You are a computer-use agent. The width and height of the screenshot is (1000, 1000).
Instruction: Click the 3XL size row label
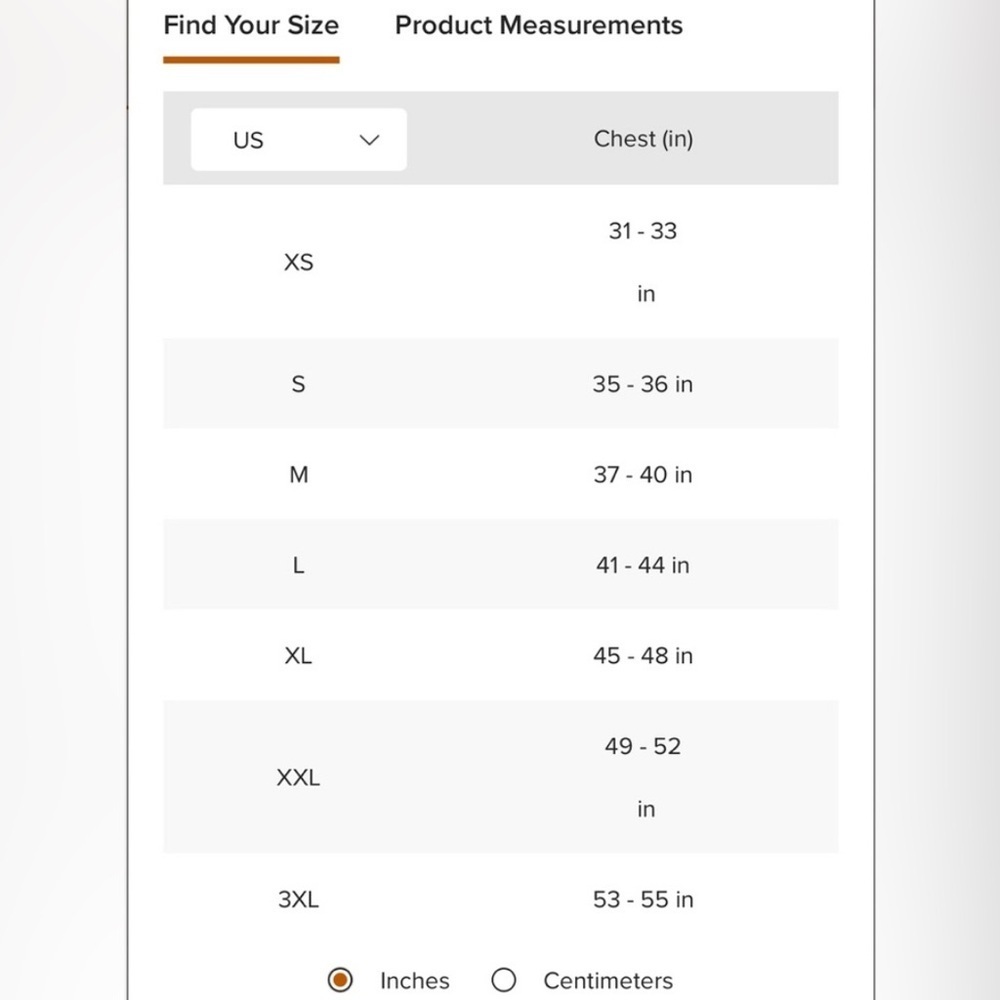[298, 899]
